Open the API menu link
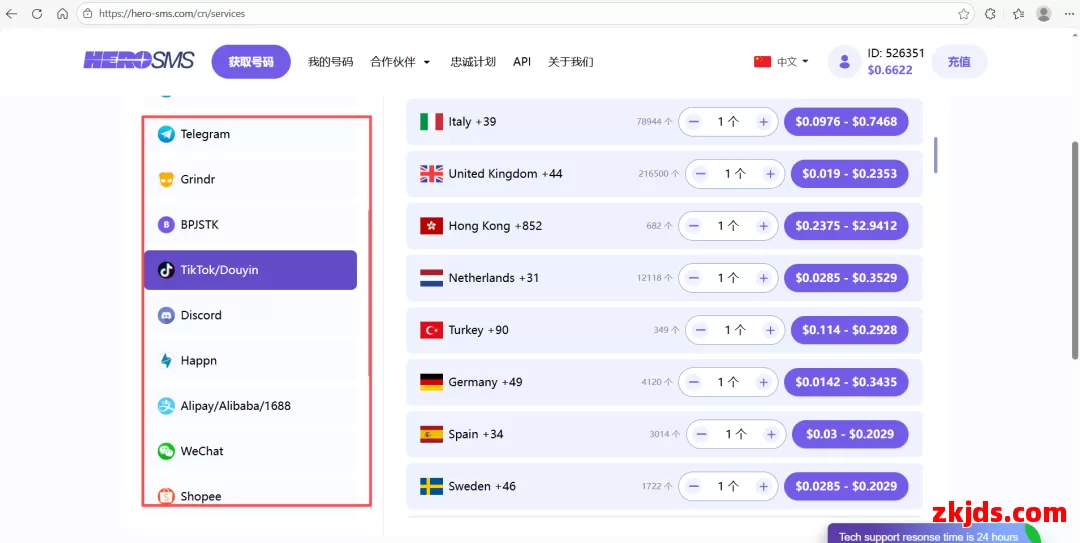Viewport: 1080px width, 543px height. (522, 62)
